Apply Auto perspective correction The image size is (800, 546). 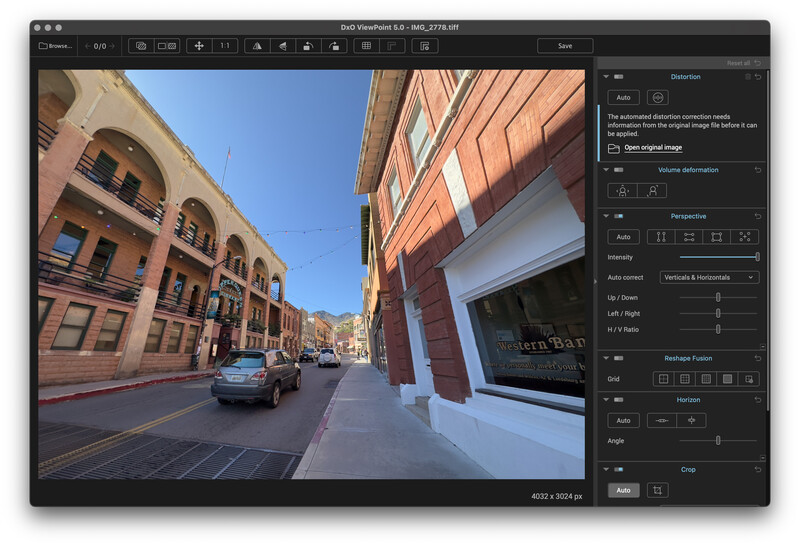coord(623,237)
